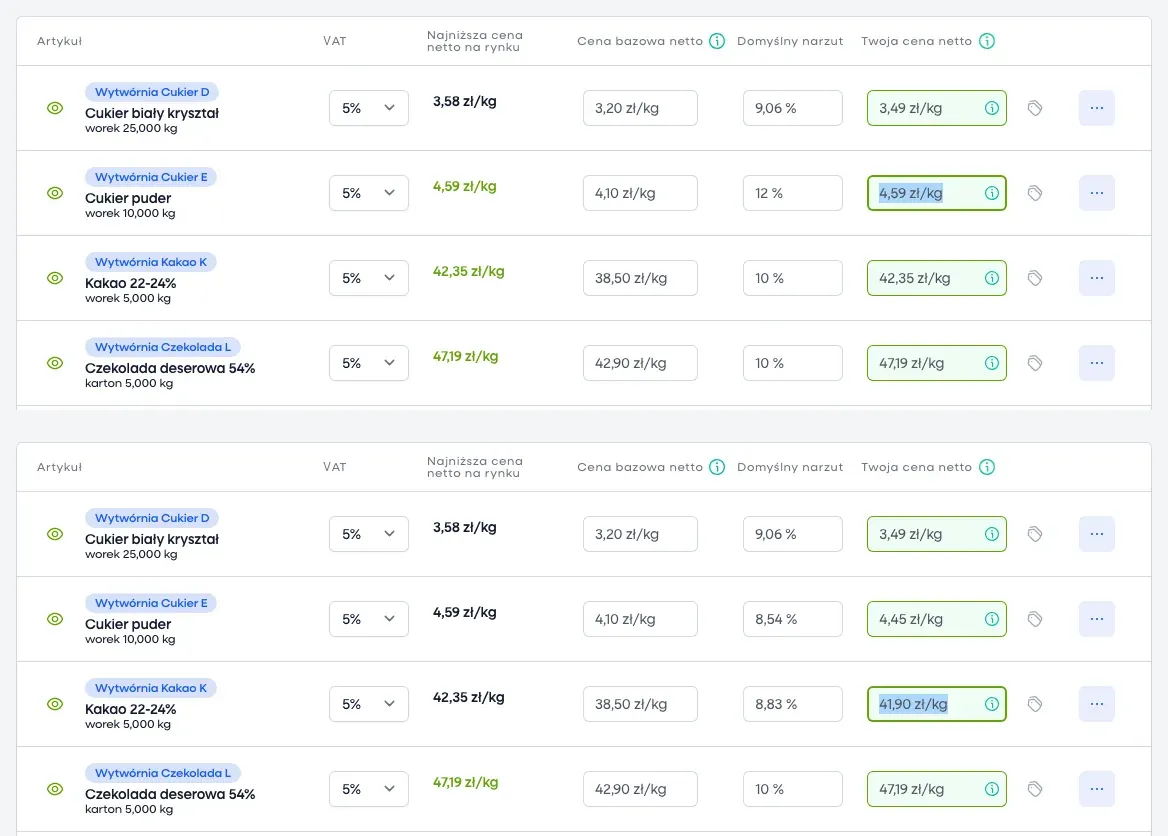Click the 41,90 zł/kg your net price field
Viewport: 1168px width, 836px height.
[x=936, y=704]
